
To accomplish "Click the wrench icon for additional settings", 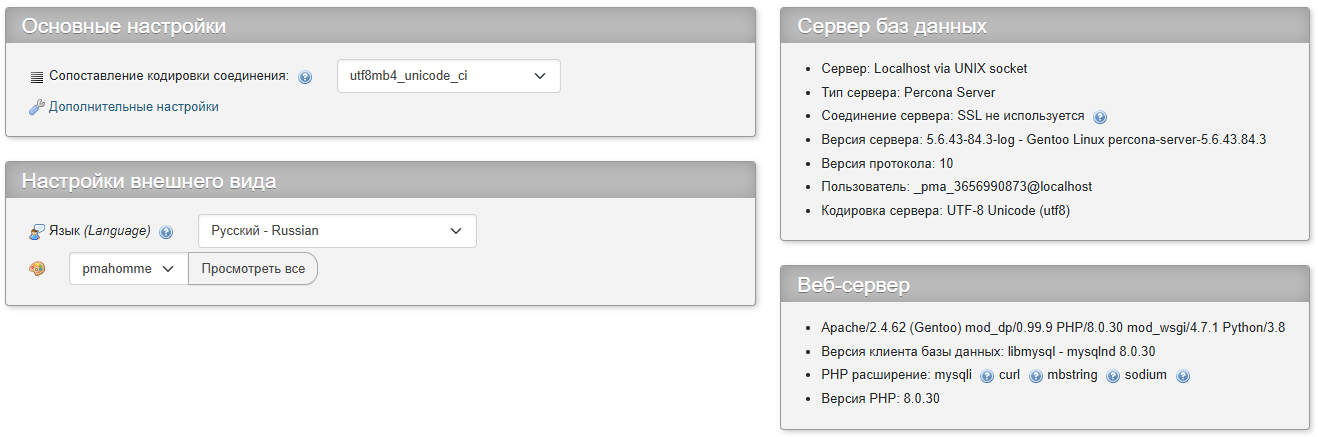I will (x=37, y=107).
